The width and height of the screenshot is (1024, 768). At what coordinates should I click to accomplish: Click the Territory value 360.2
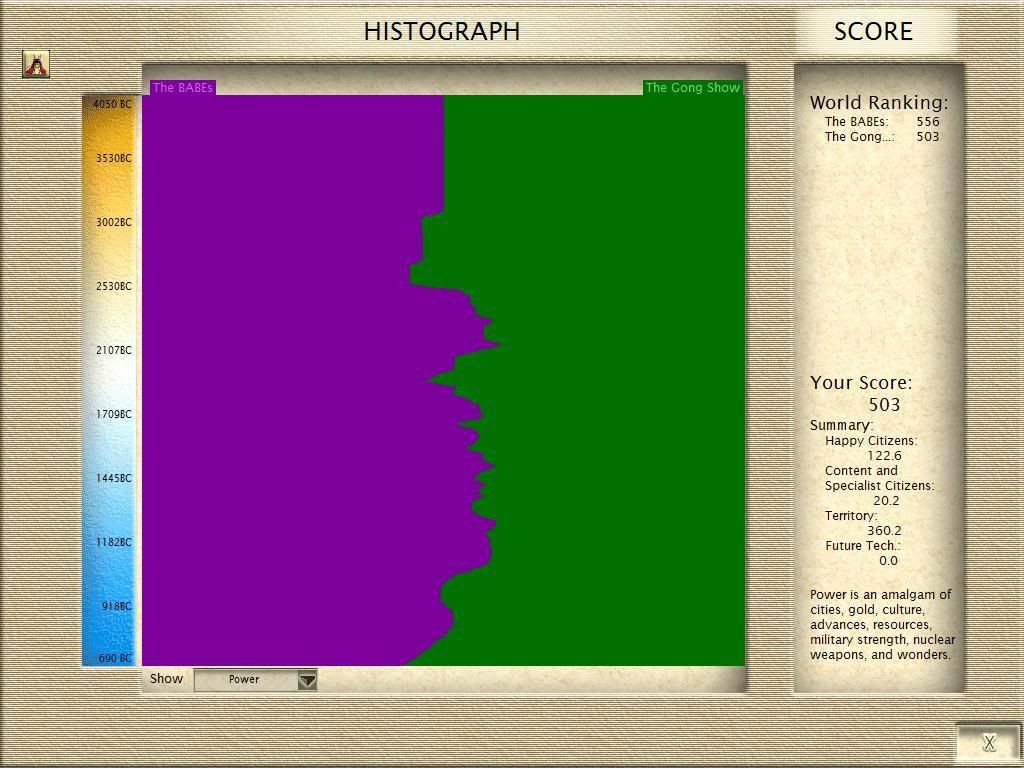[884, 531]
